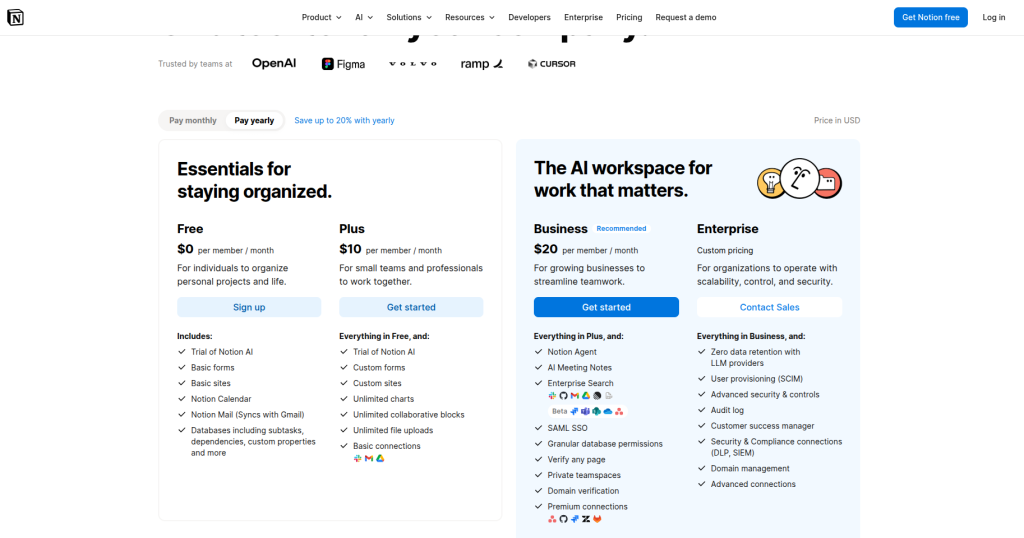The height and width of the screenshot is (538, 1024).
Task: Click 'User provisioning (SCIM)' text
Action: pyautogui.click(x=757, y=379)
